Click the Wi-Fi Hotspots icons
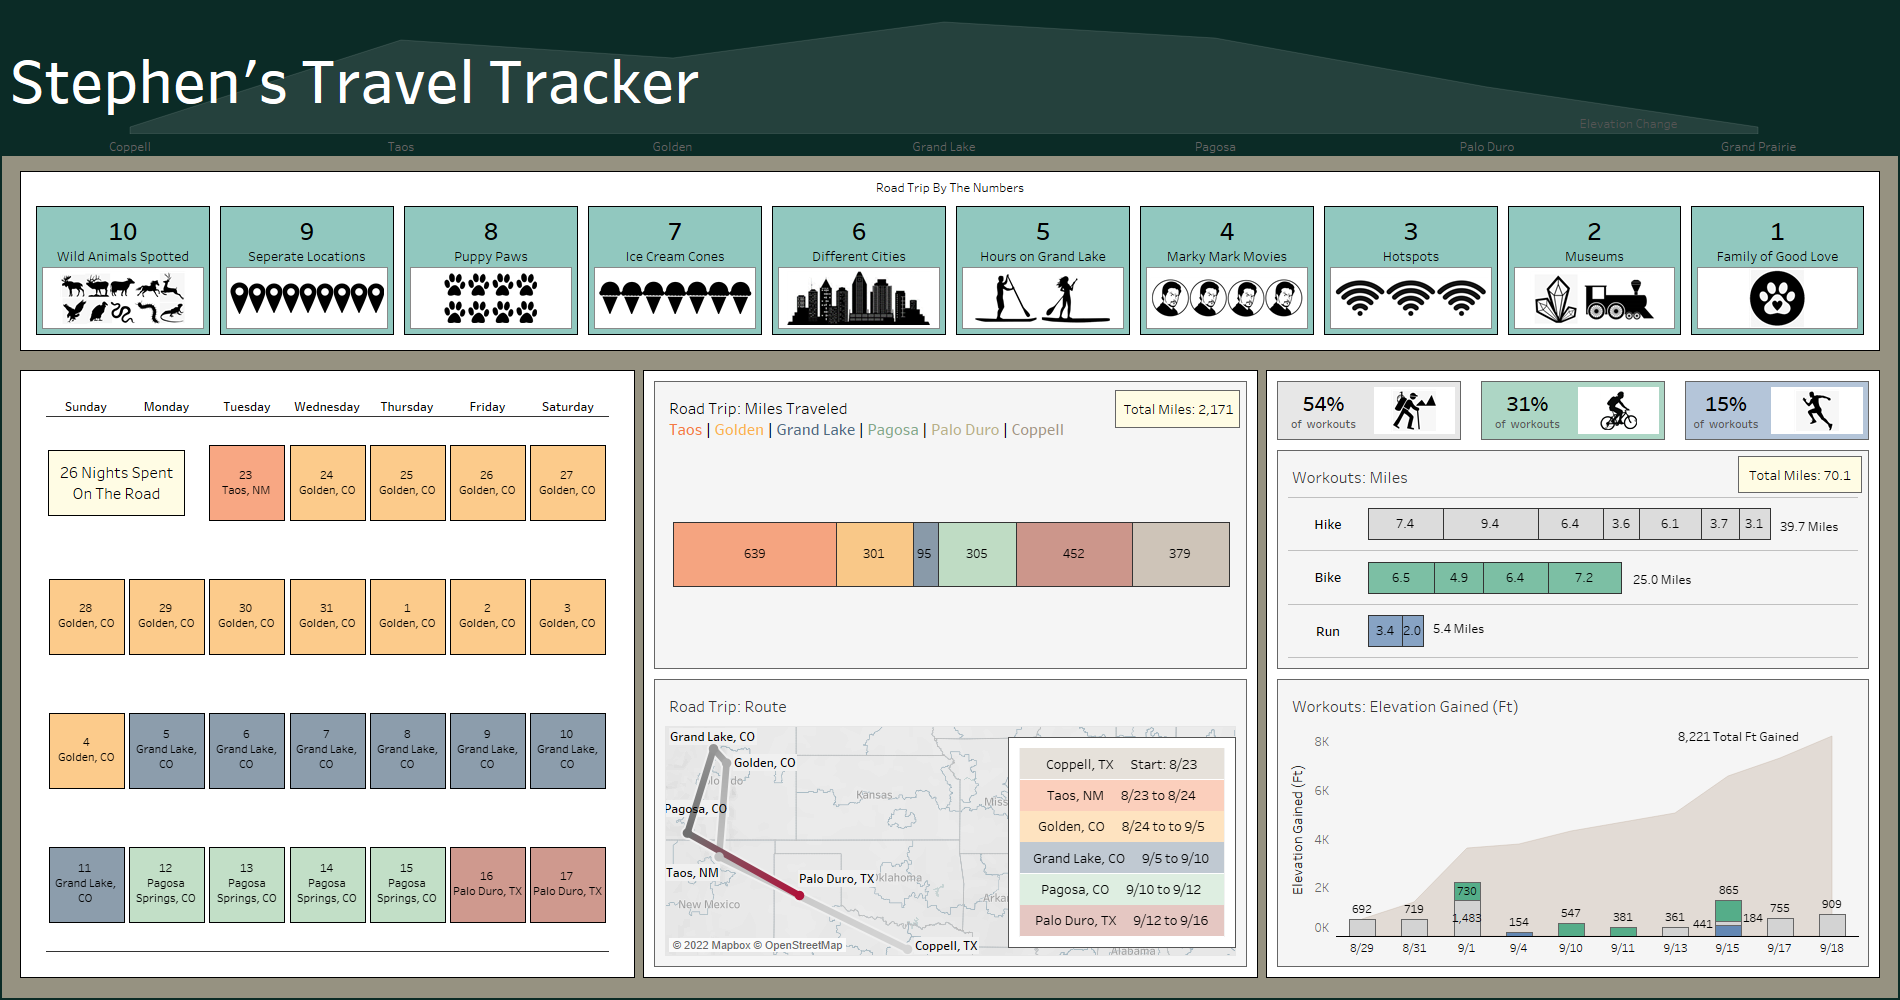The height and width of the screenshot is (1000, 1900). (1410, 298)
